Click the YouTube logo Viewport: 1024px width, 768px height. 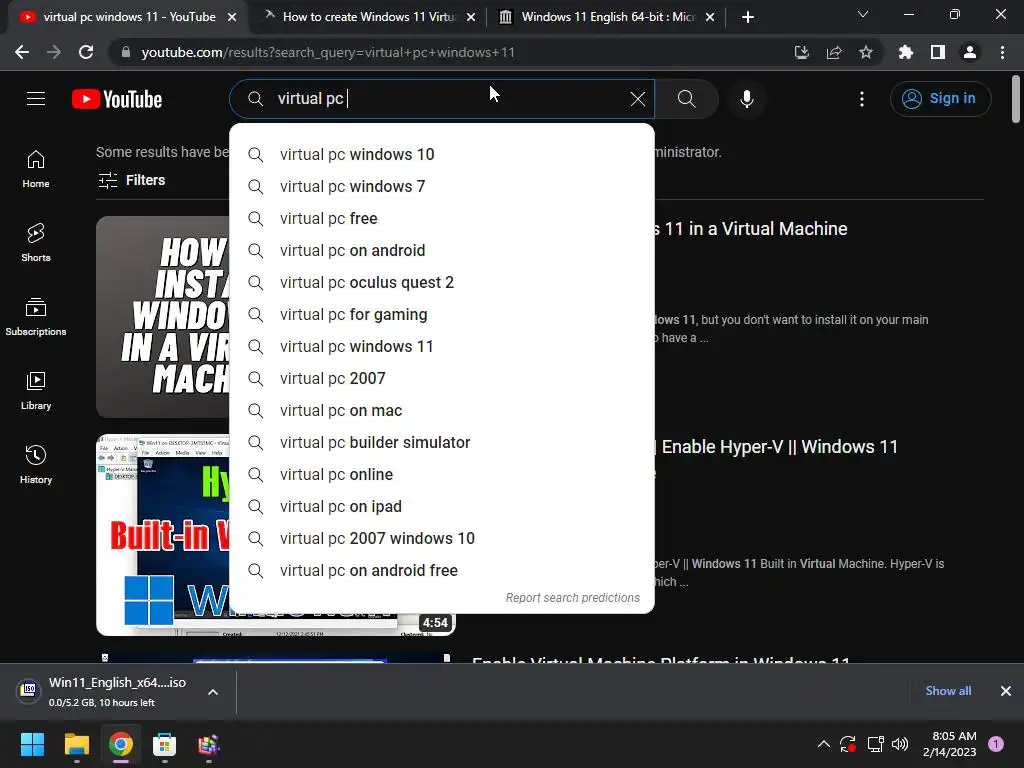pos(117,99)
